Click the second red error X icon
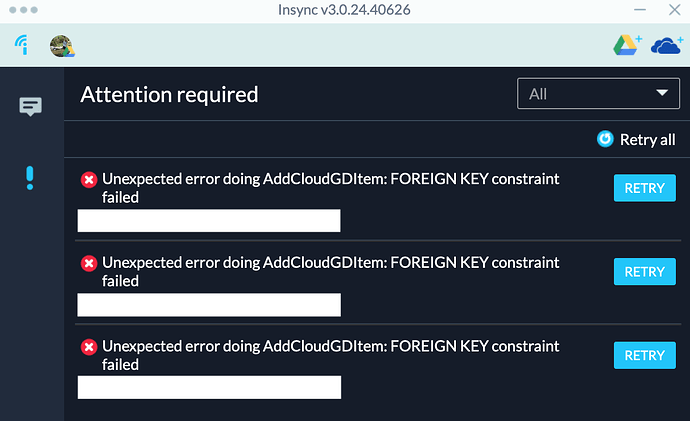 [x=89, y=263]
